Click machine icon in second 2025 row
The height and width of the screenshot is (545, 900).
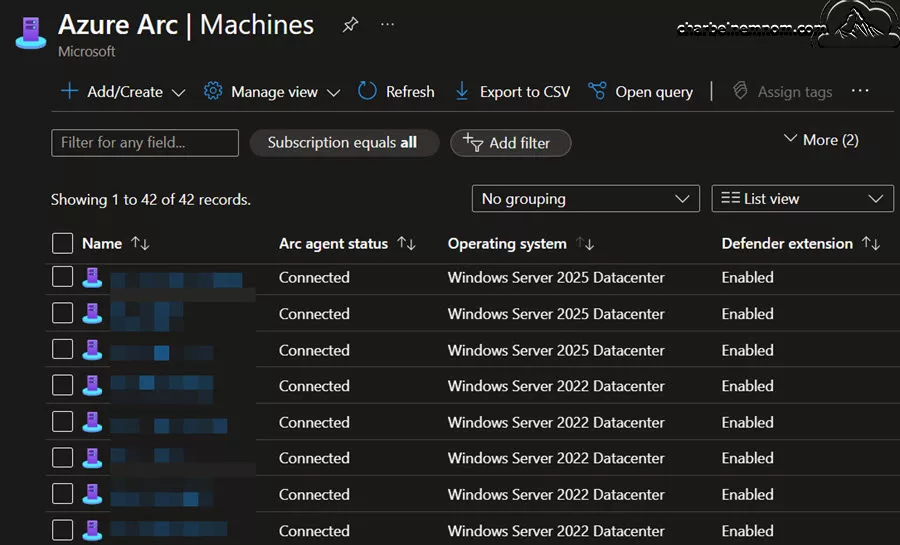pyautogui.click(x=92, y=314)
